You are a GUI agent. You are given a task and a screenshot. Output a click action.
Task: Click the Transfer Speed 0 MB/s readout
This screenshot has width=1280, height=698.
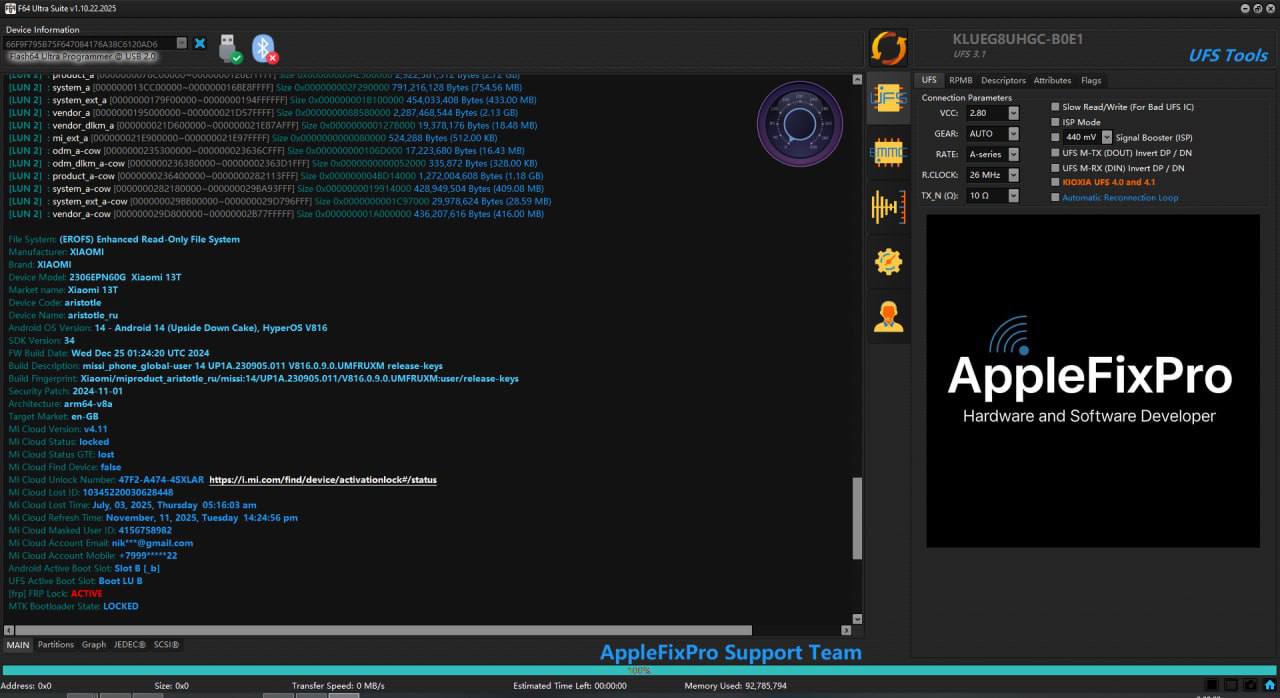point(338,686)
